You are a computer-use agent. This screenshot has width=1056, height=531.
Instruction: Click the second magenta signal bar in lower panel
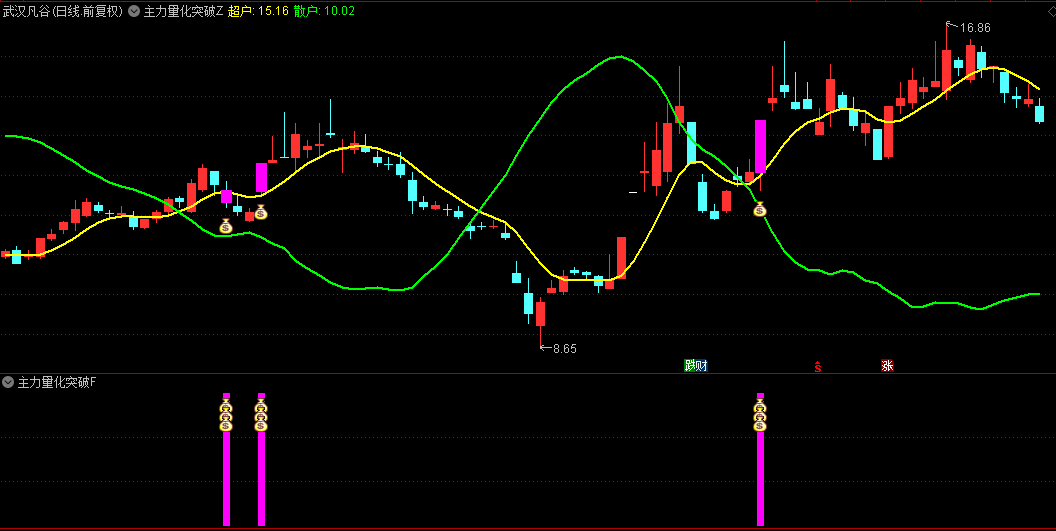point(261,460)
